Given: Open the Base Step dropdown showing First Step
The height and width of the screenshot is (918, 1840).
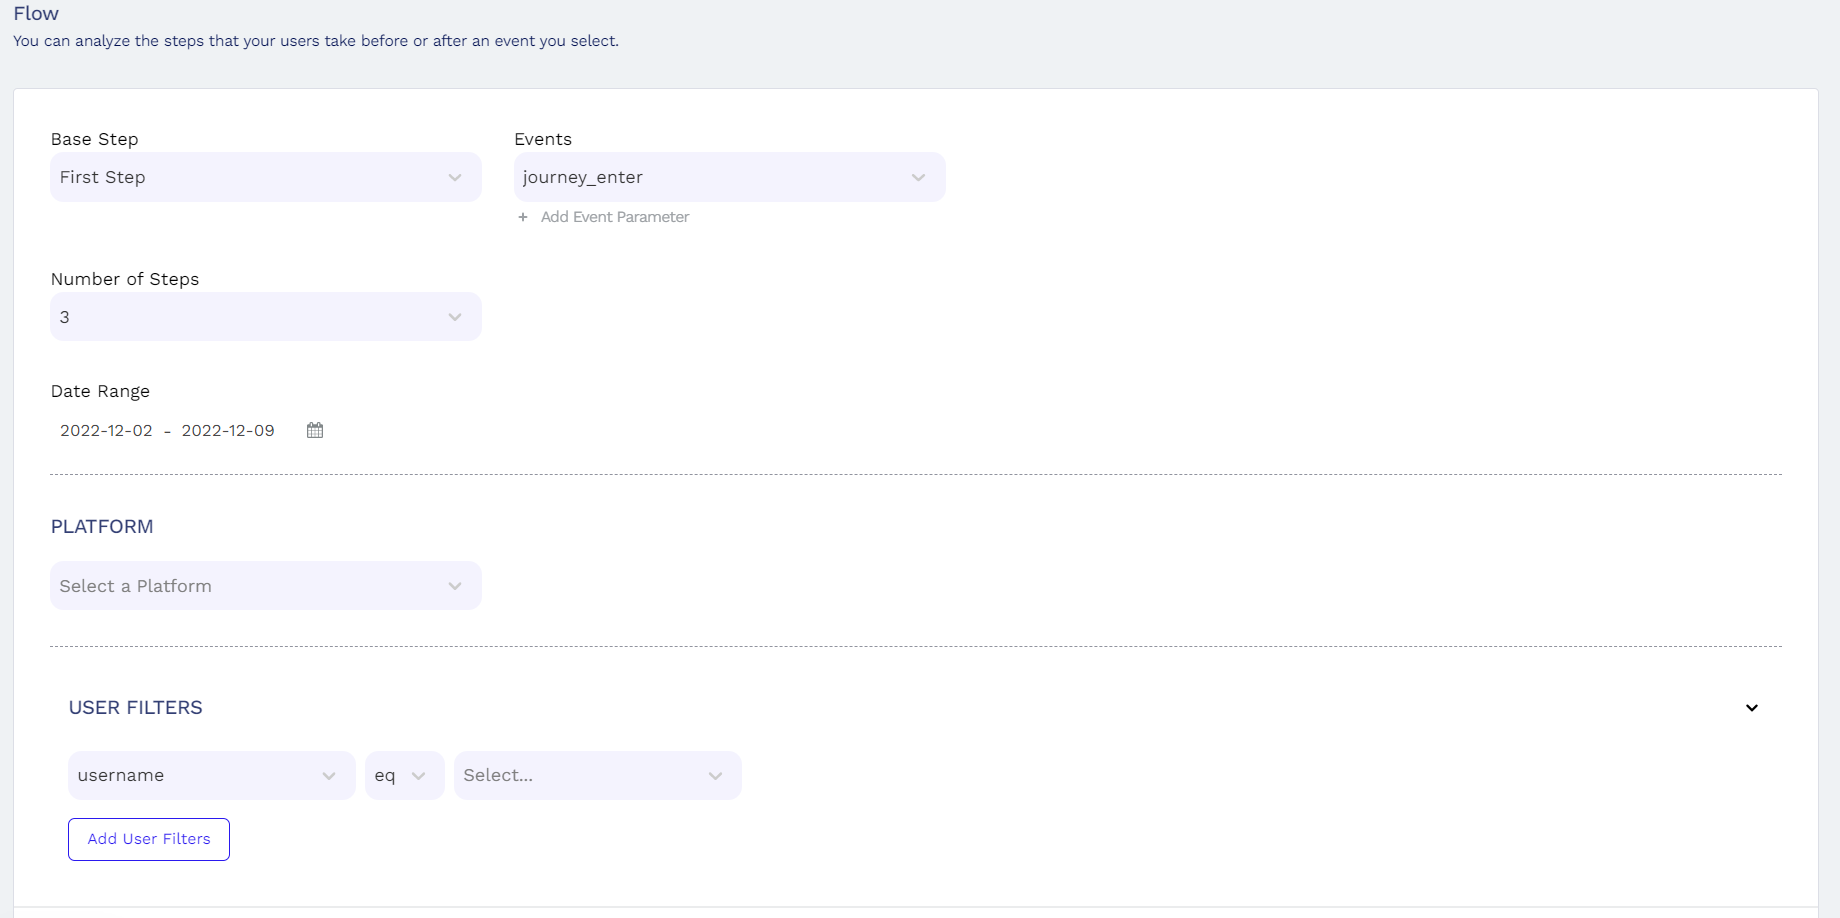Looking at the screenshot, I should (x=266, y=177).
